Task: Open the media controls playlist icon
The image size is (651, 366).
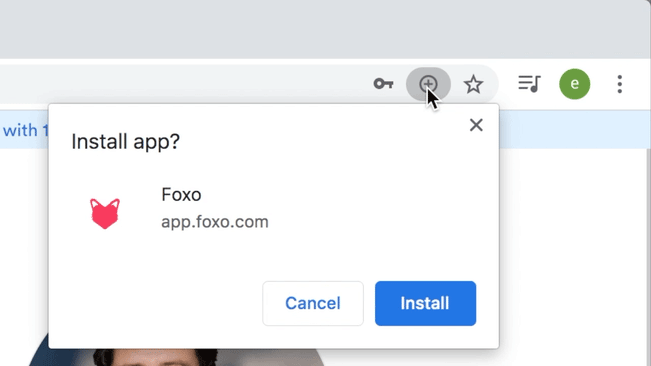Action: tap(529, 84)
